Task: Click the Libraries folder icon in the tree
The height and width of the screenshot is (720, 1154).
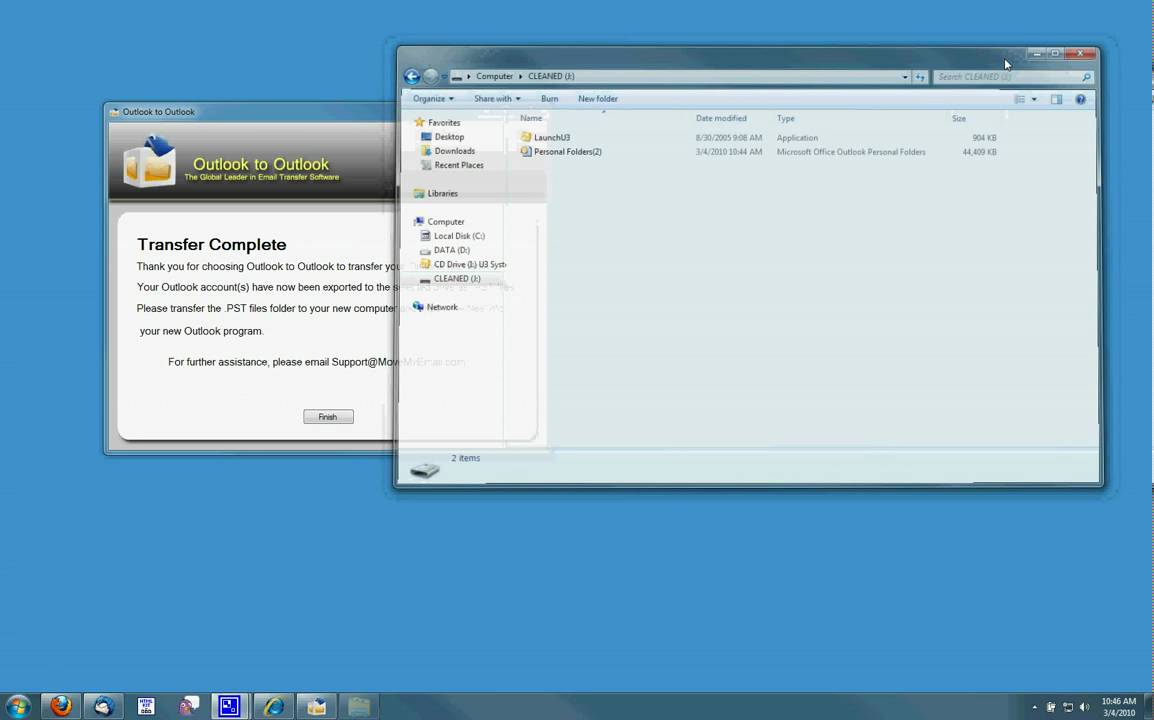Action: coord(419,194)
